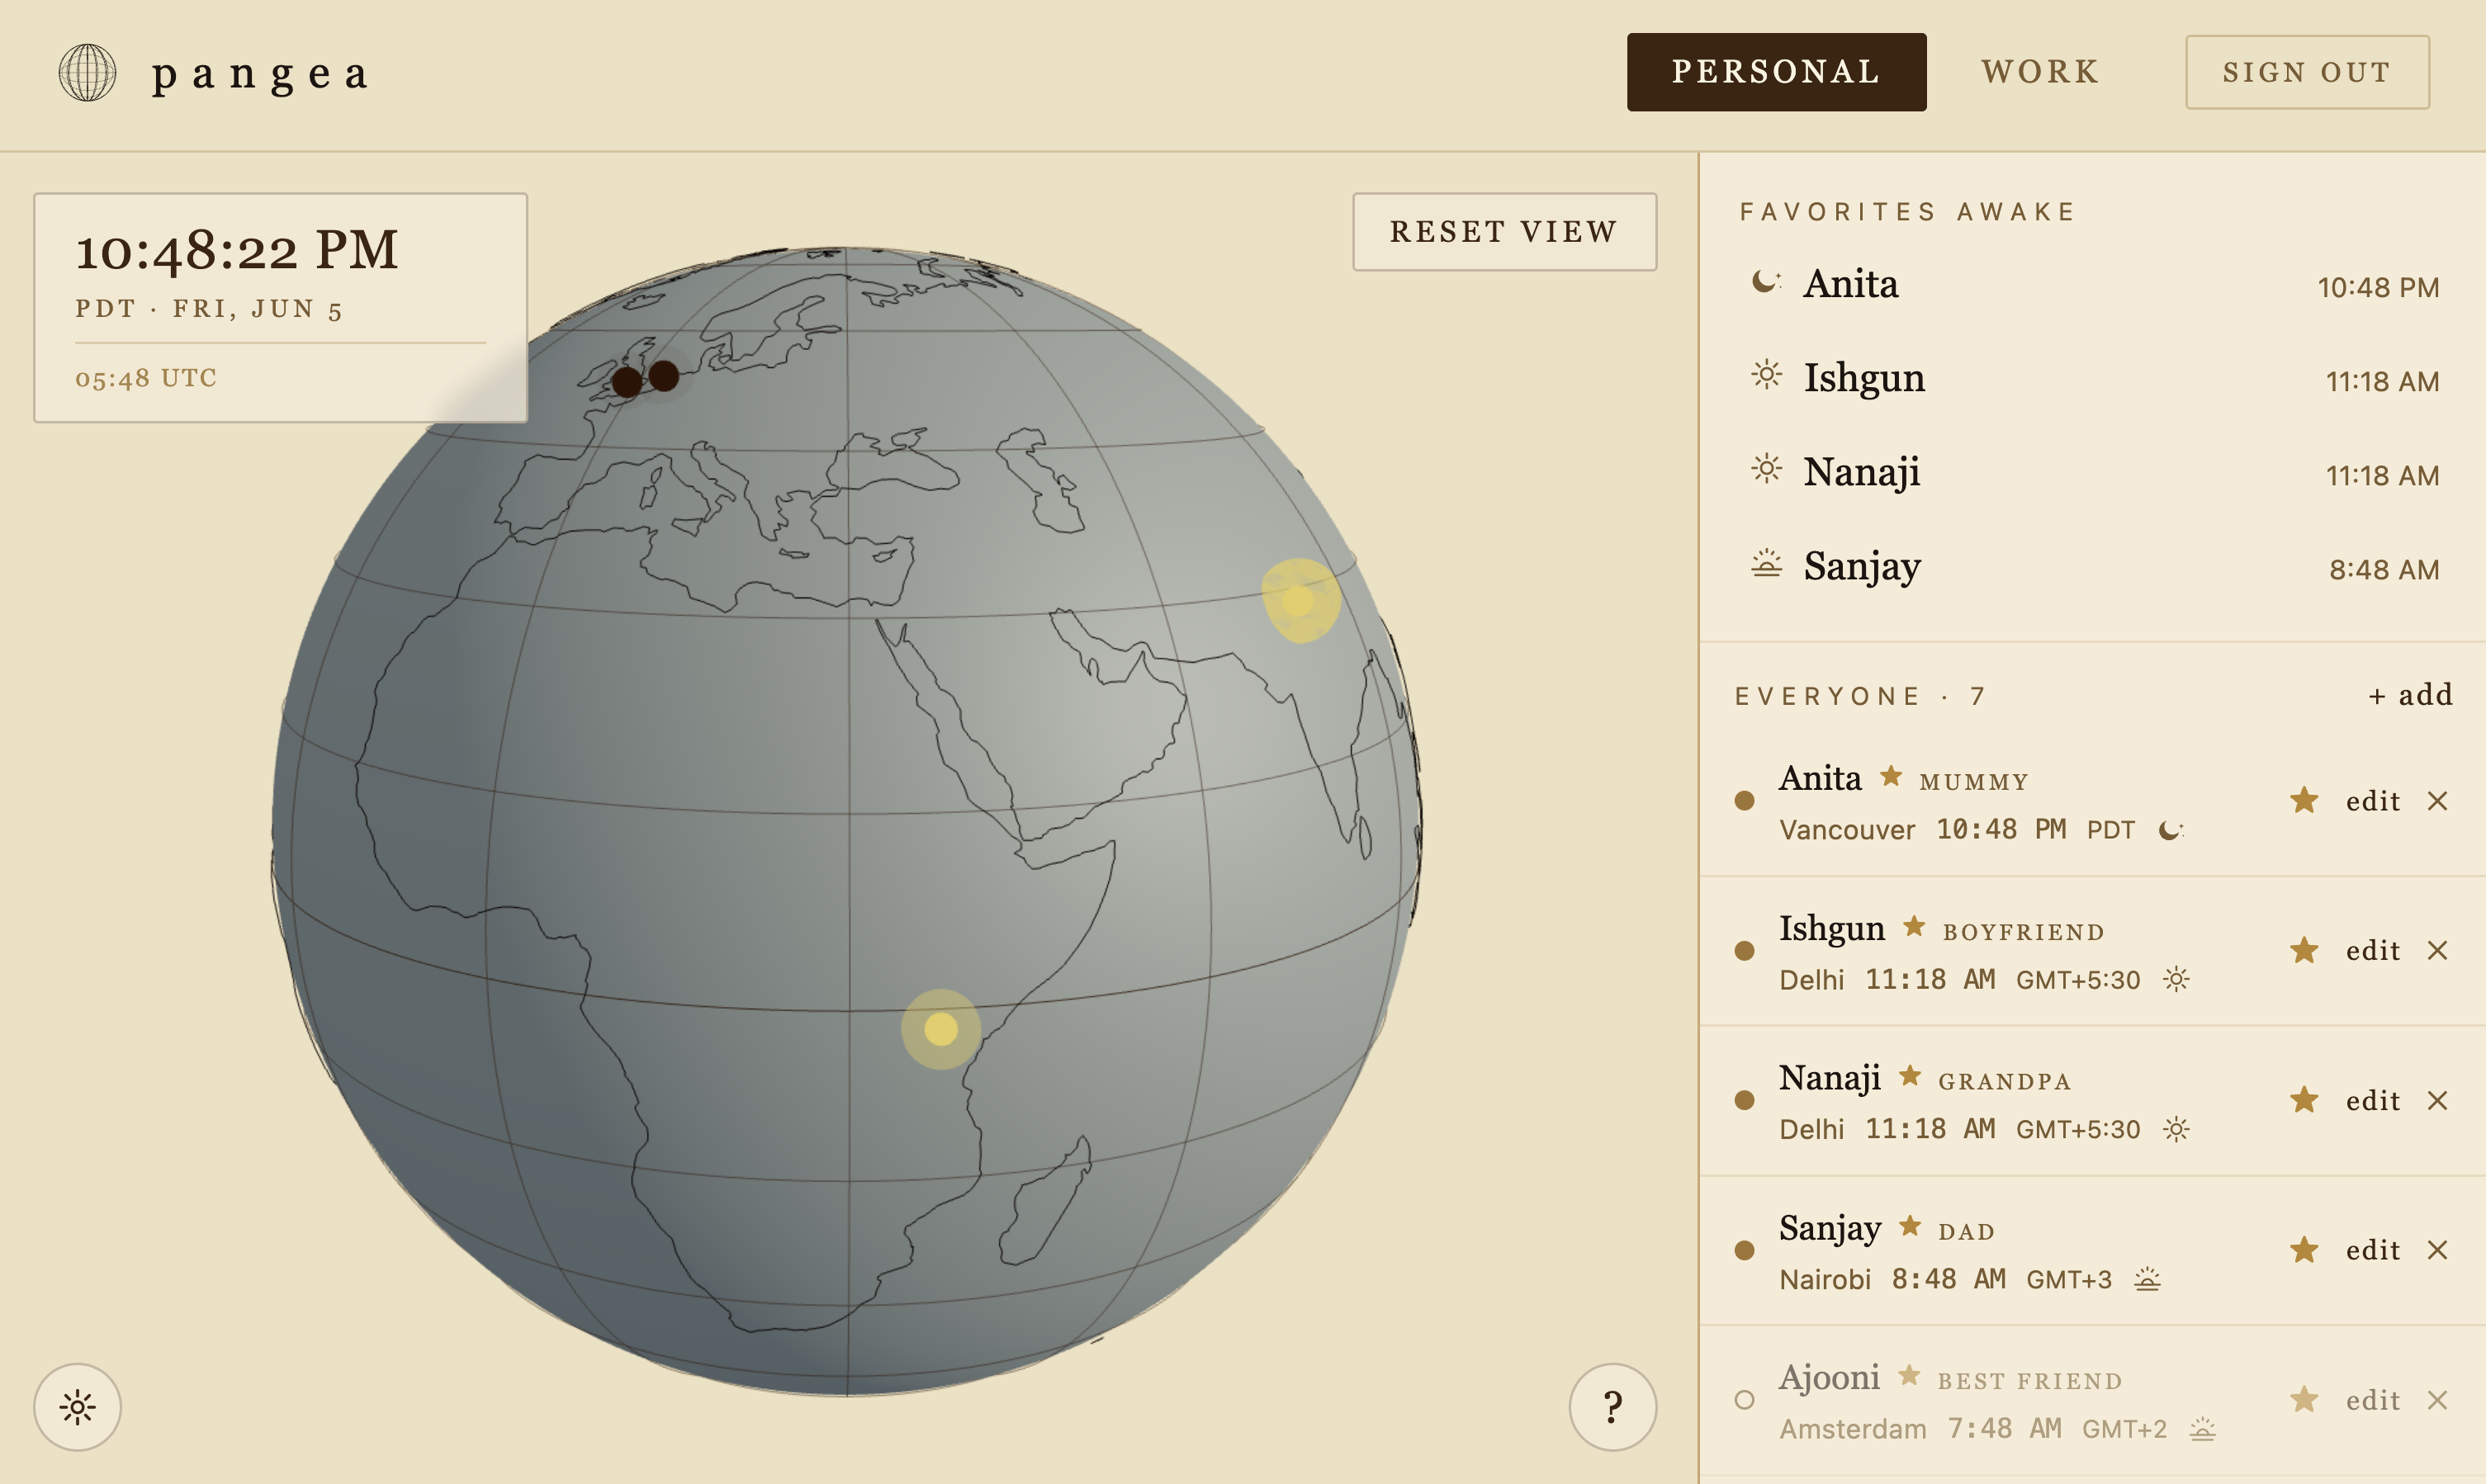This screenshot has width=2486, height=1484.
Task: Edit Ajooni's entry
Action: (2373, 1401)
